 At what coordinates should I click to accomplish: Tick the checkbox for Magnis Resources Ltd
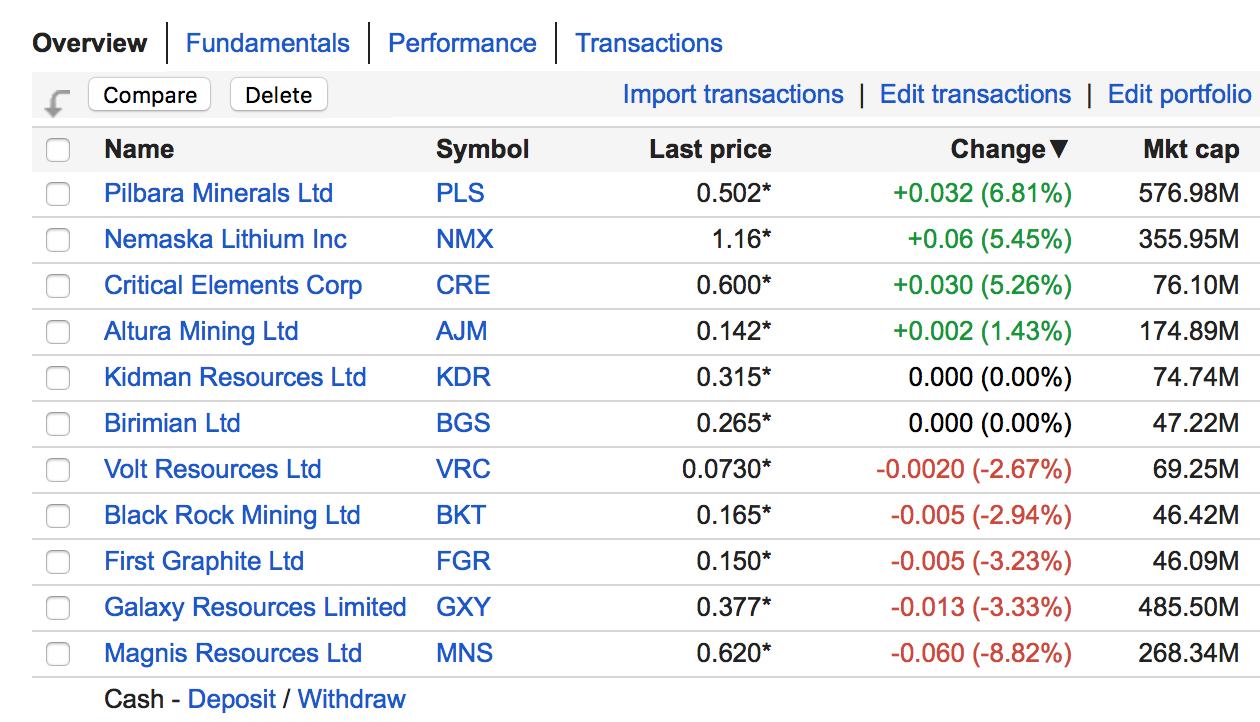pyautogui.click(x=58, y=654)
